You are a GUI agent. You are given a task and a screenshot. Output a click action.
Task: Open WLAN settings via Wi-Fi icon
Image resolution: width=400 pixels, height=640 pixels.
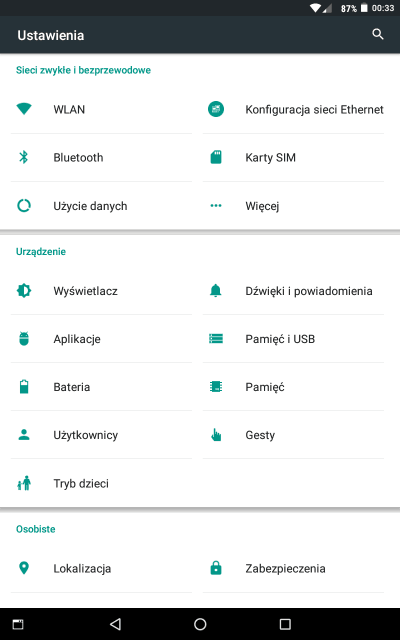24,109
